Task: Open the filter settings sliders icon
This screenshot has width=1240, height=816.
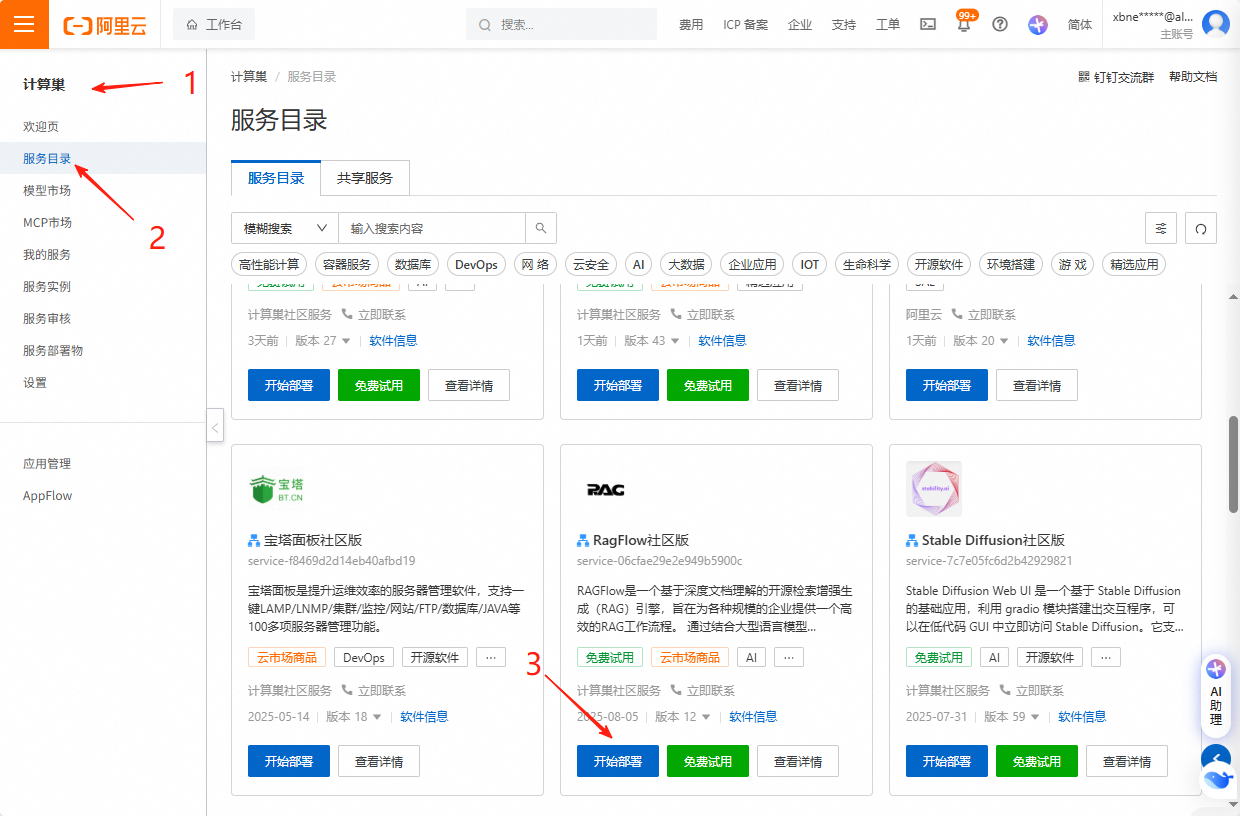Action: [1161, 228]
